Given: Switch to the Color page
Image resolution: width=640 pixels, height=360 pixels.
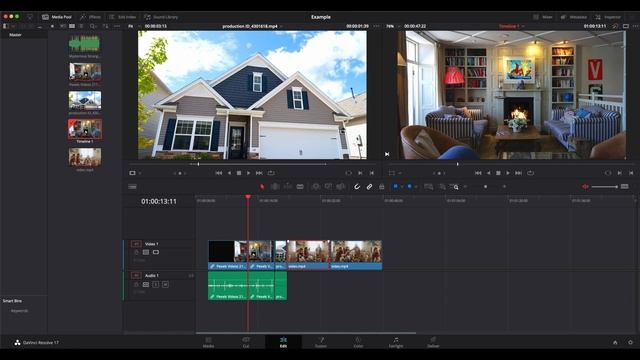Looking at the screenshot, I should pyautogui.click(x=358, y=342).
